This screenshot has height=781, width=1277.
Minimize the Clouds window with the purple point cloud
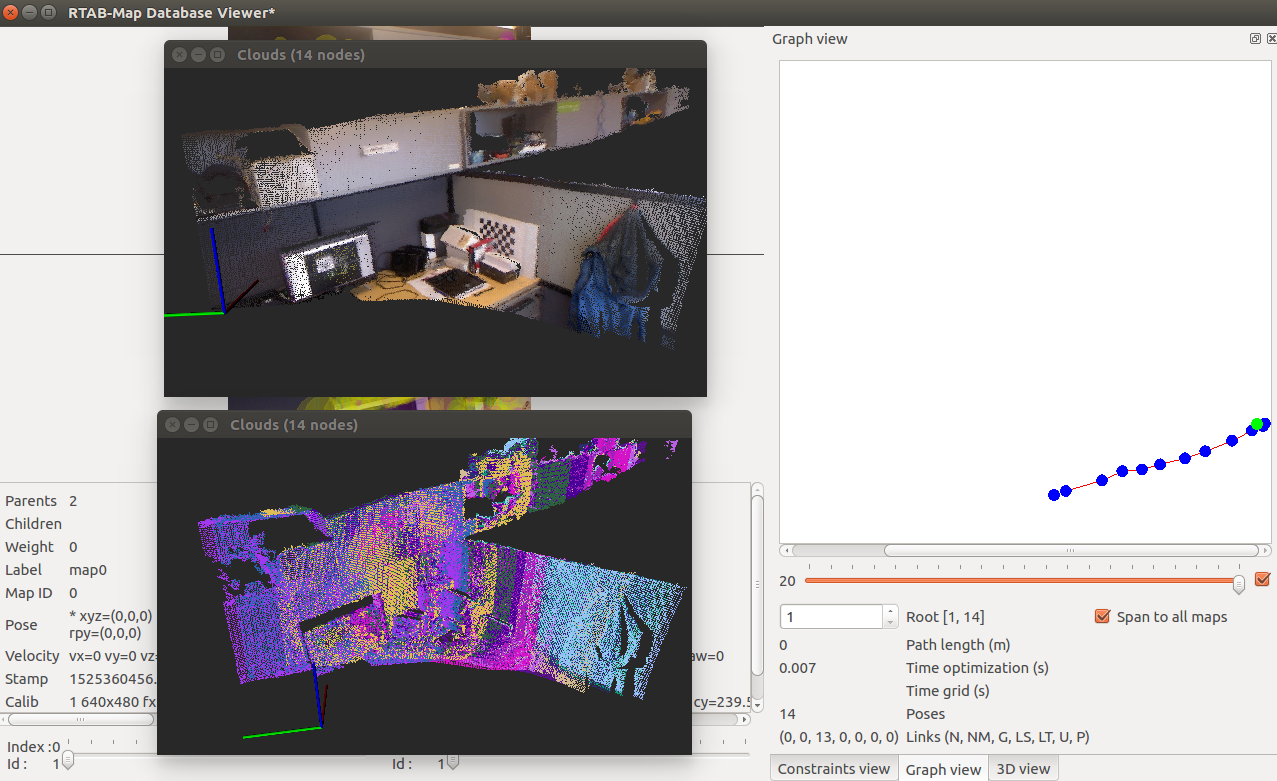tap(191, 425)
